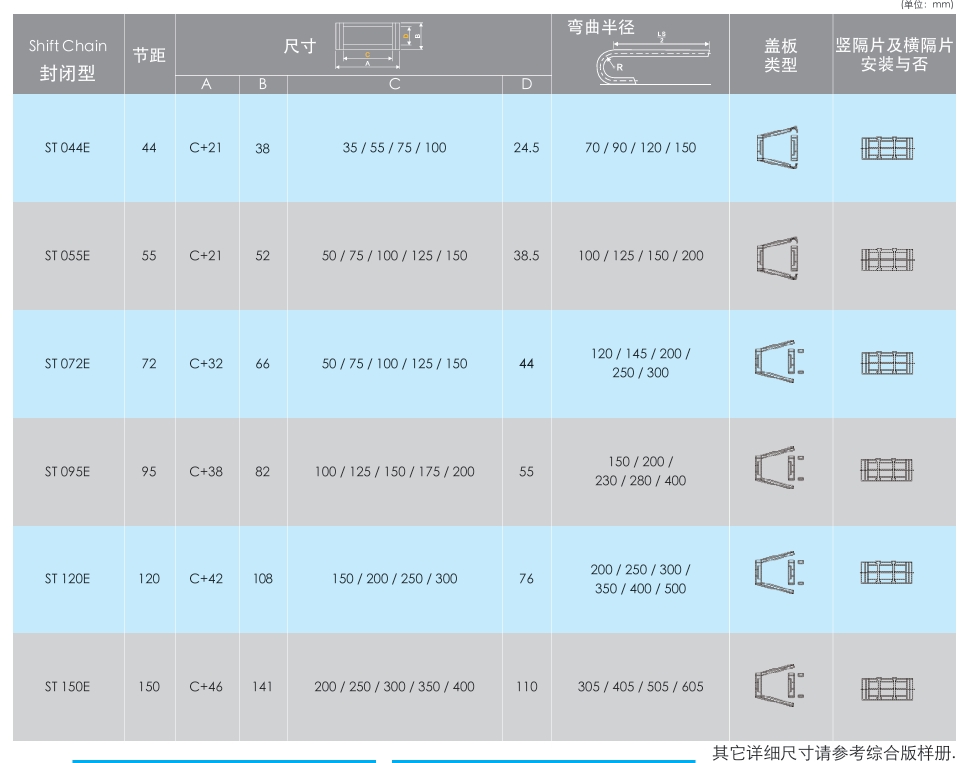This screenshot has width=969, height=763.
Task: Open the cover plate diagram for ST 095E
Action: point(779,468)
